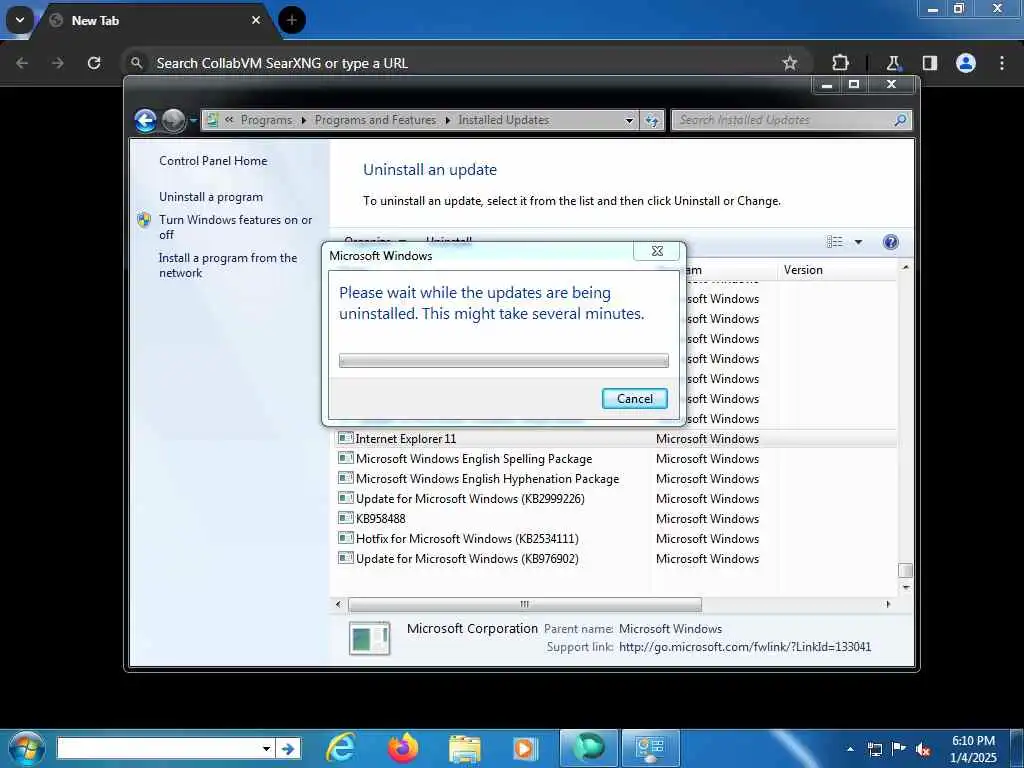The width and height of the screenshot is (1024, 768).
Task: Open the Control Panel help icon
Action: [x=890, y=242]
